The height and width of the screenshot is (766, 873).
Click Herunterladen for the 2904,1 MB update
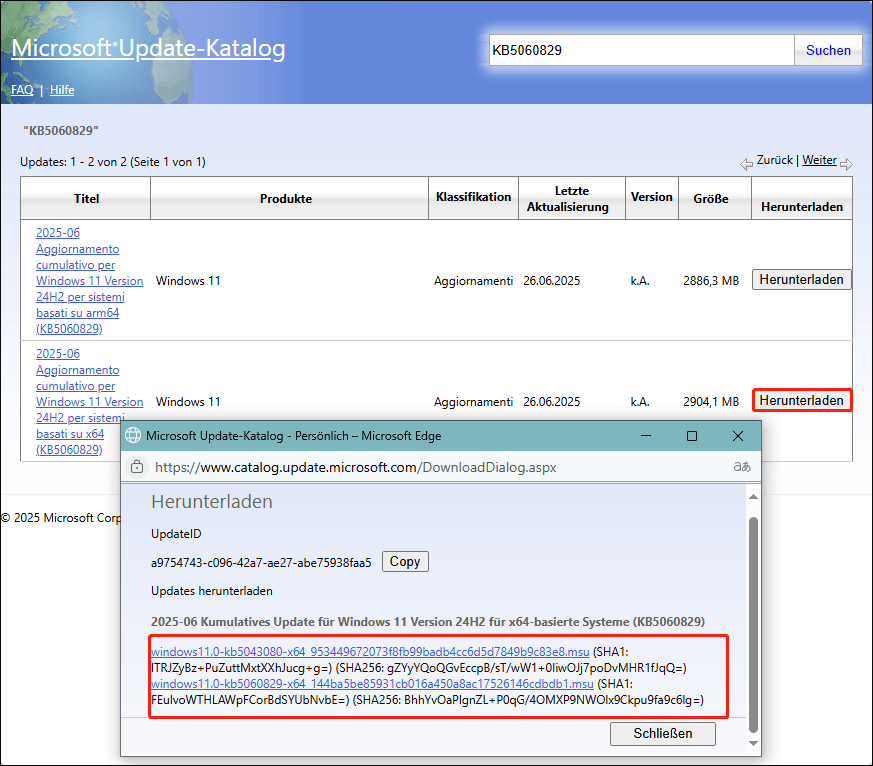coord(801,400)
